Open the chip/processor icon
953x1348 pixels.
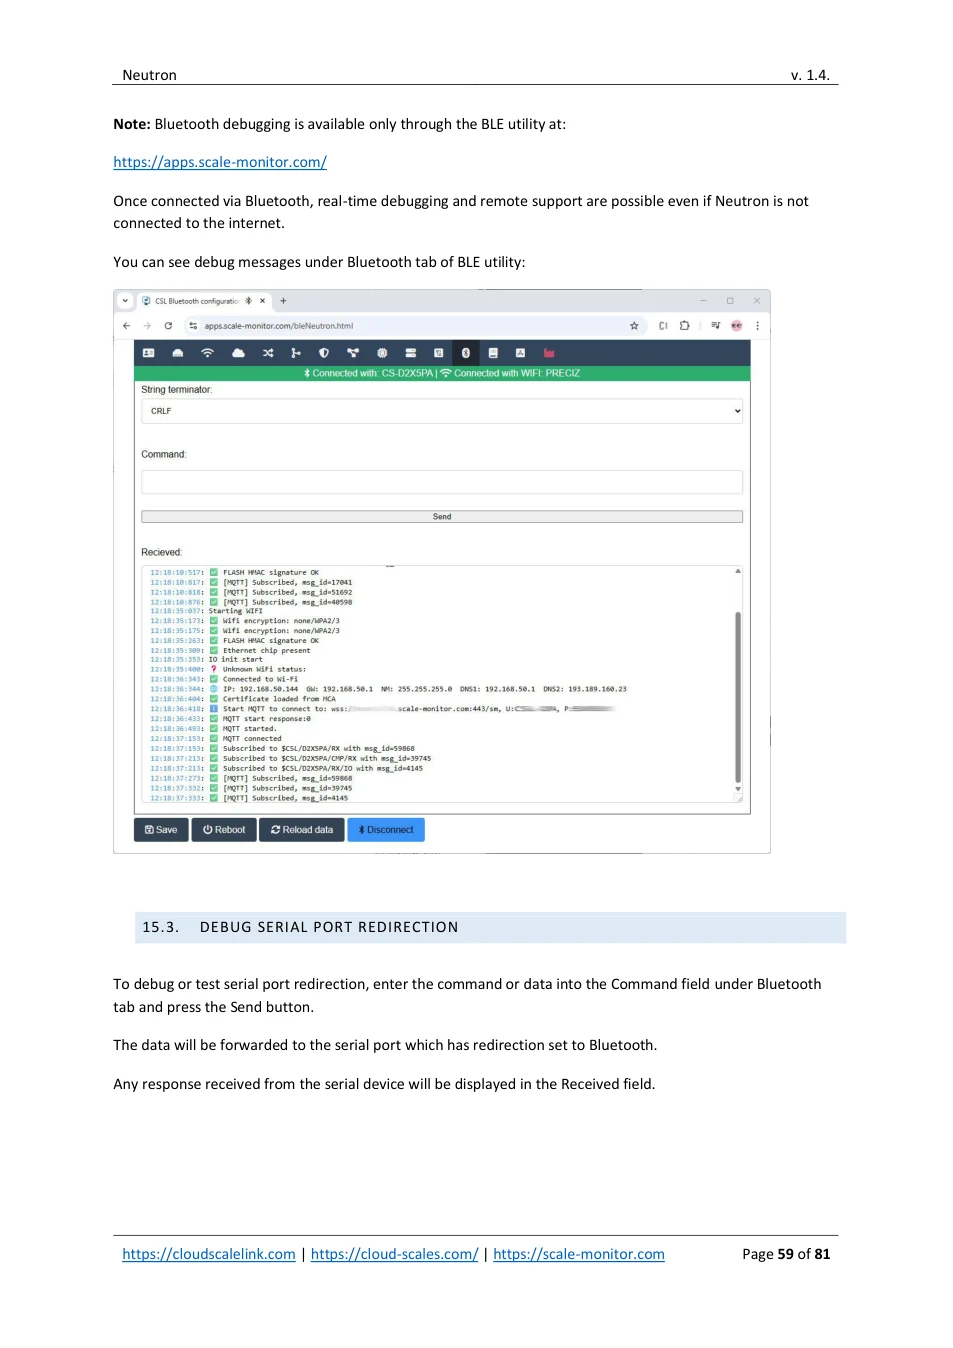click(382, 353)
